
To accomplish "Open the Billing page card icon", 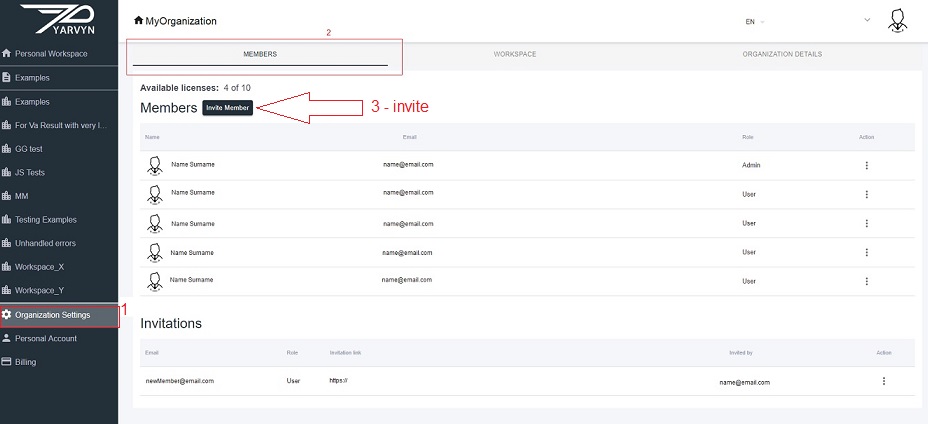I will coord(7,362).
